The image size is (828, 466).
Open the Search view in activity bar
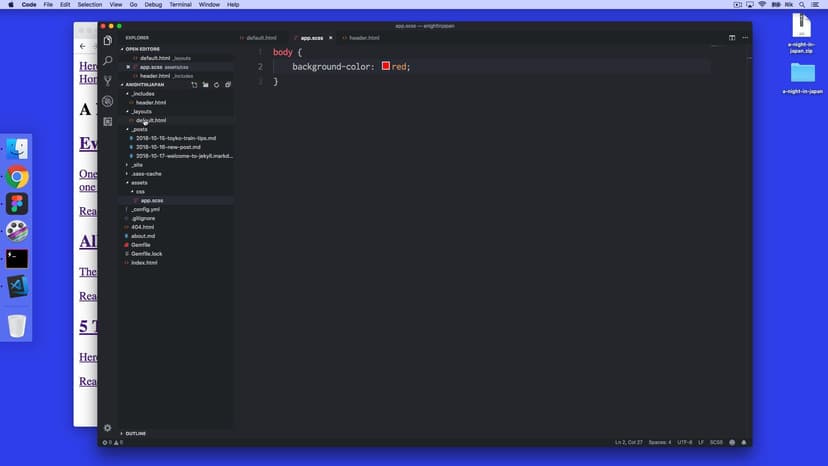(x=108, y=61)
